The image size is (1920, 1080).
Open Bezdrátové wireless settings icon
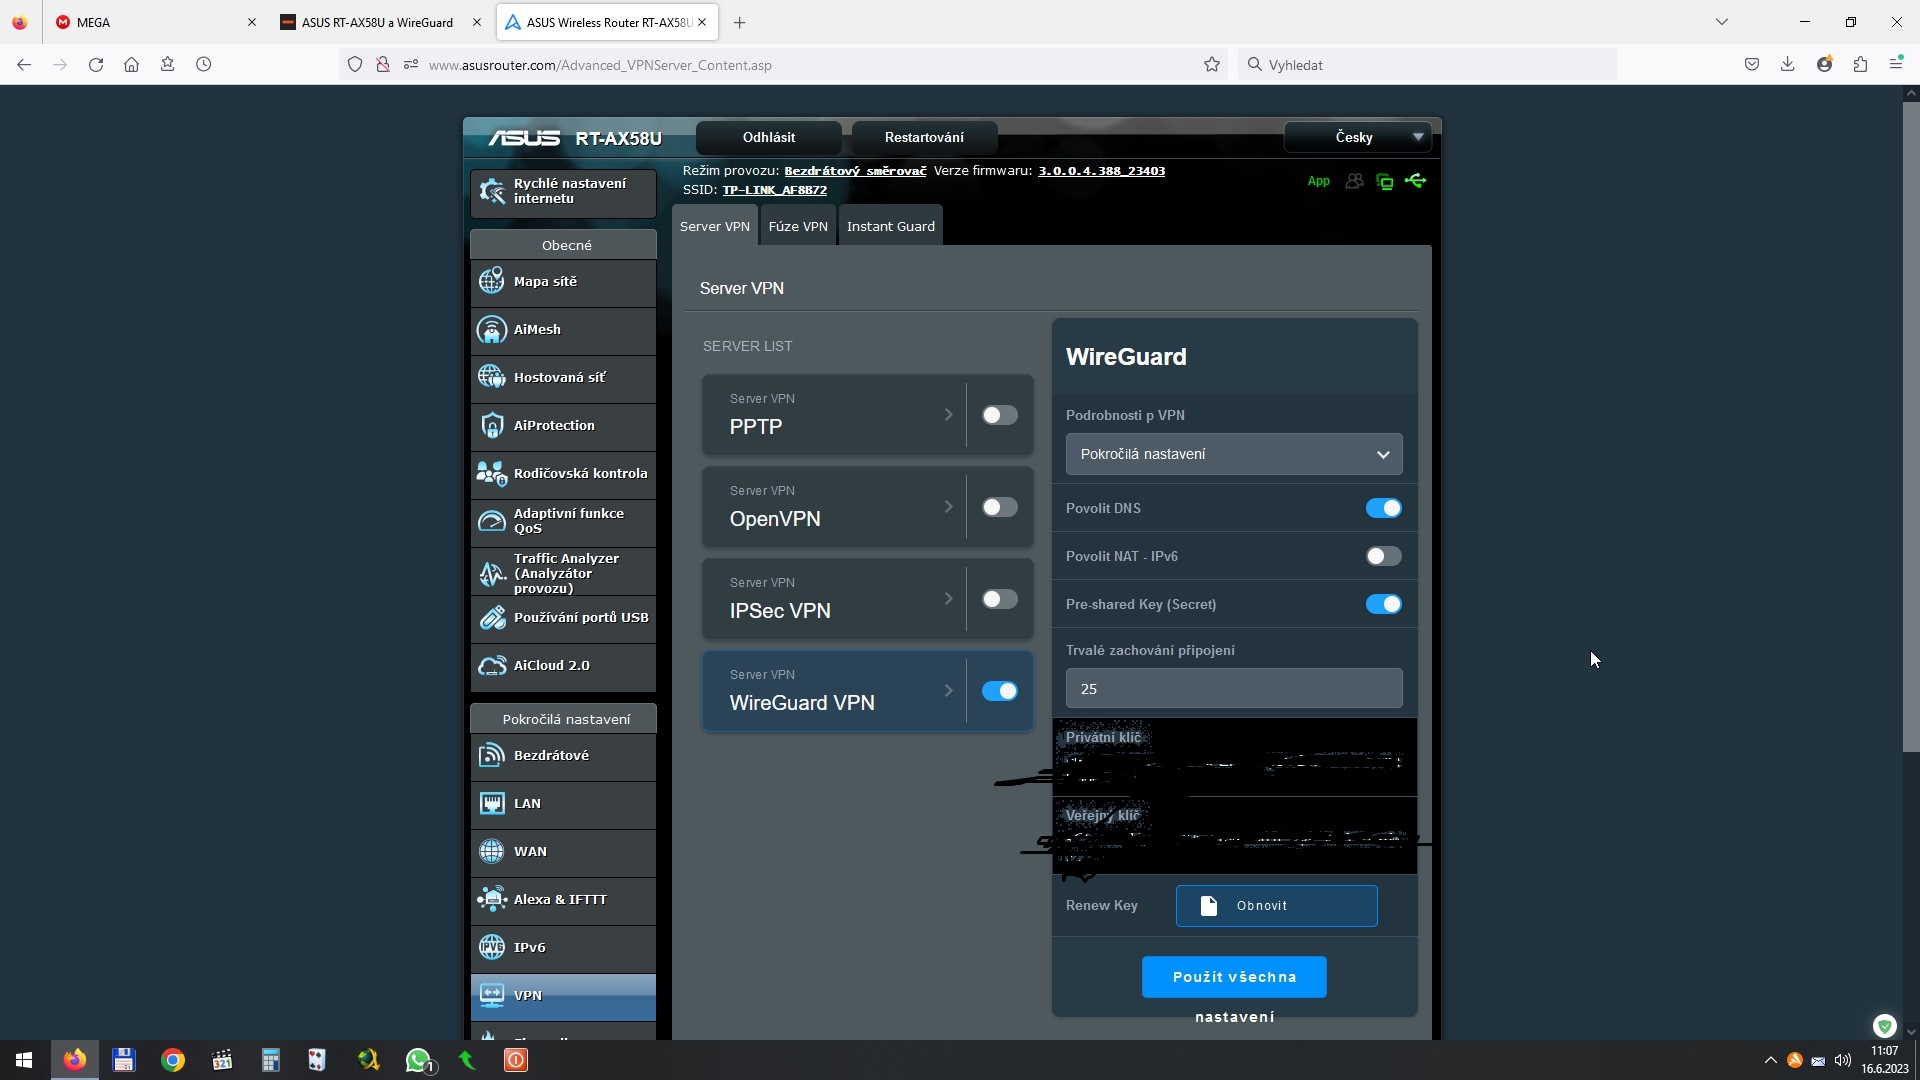coord(491,755)
